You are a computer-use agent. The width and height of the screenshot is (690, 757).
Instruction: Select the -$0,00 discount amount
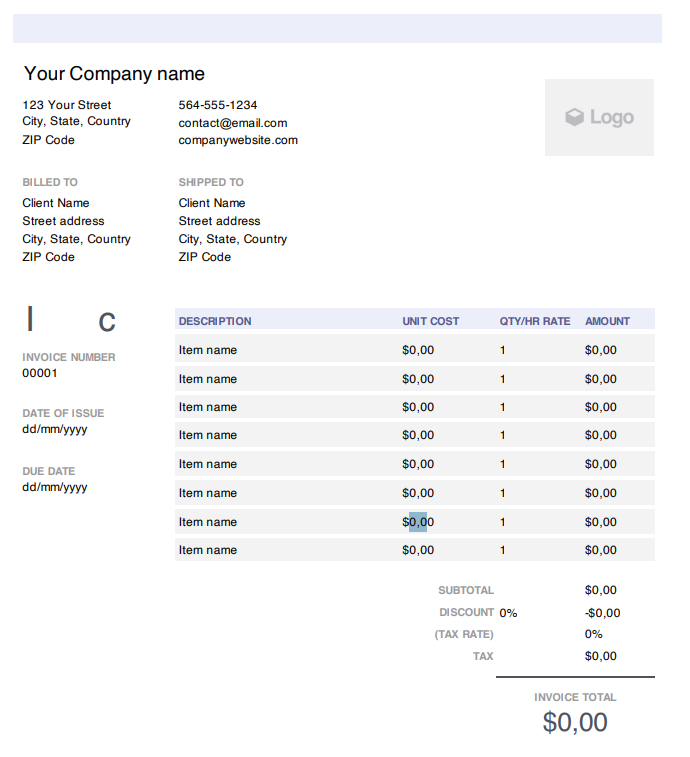(x=603, y=613)
